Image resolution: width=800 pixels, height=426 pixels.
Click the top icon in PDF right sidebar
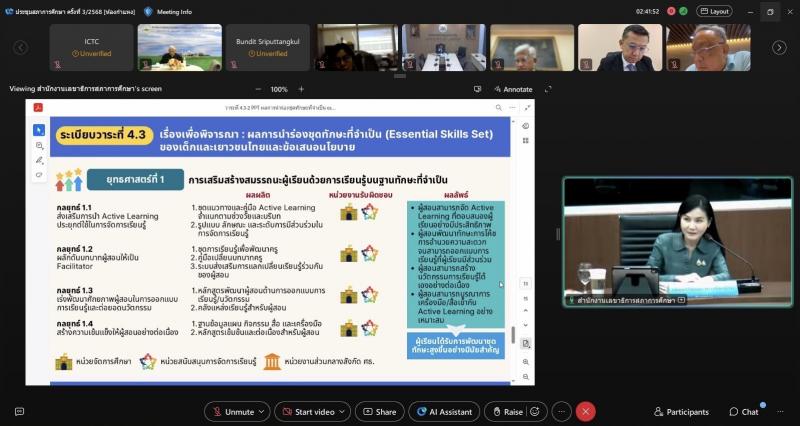click(x=526, y=126)
